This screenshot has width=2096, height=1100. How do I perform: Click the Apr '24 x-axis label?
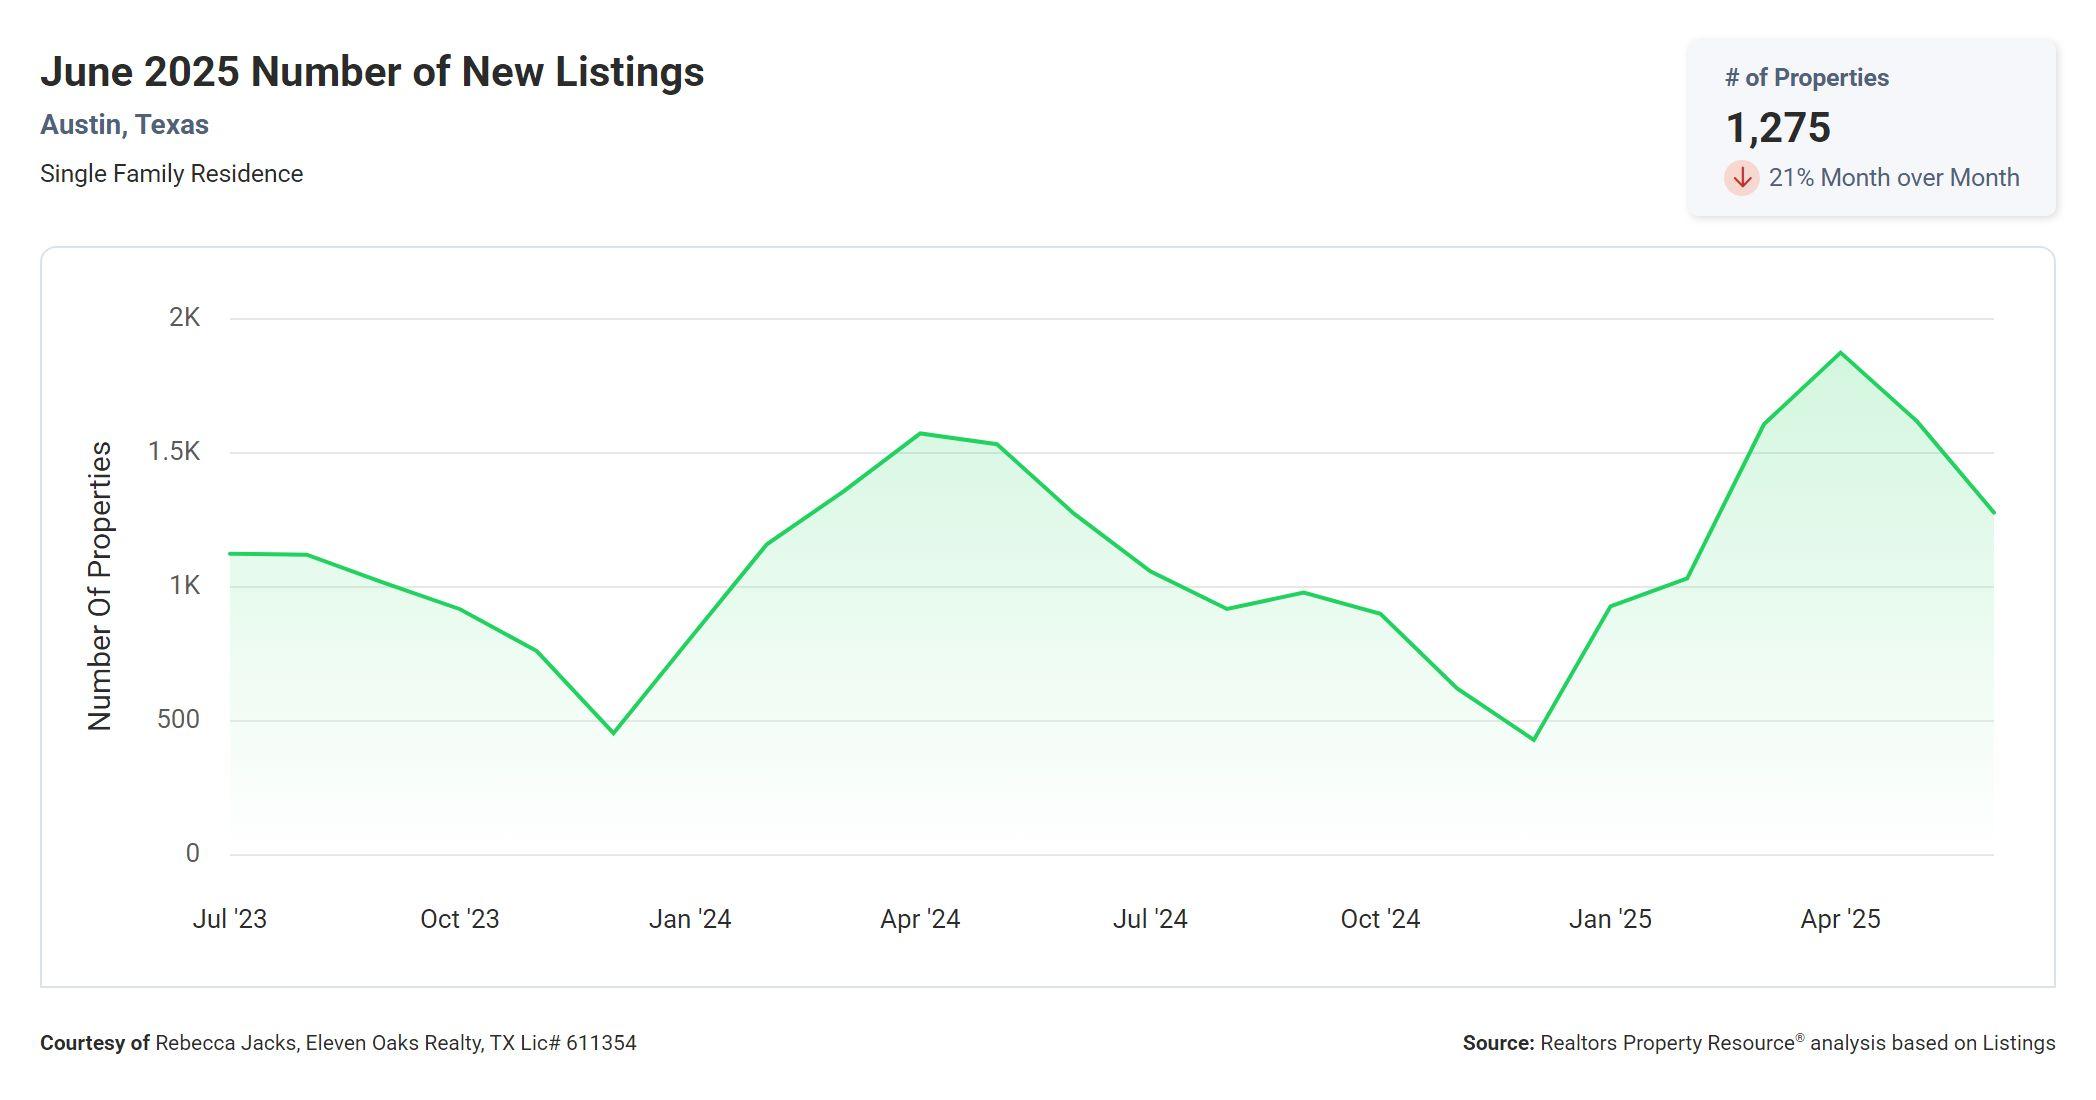coord(919,919)
